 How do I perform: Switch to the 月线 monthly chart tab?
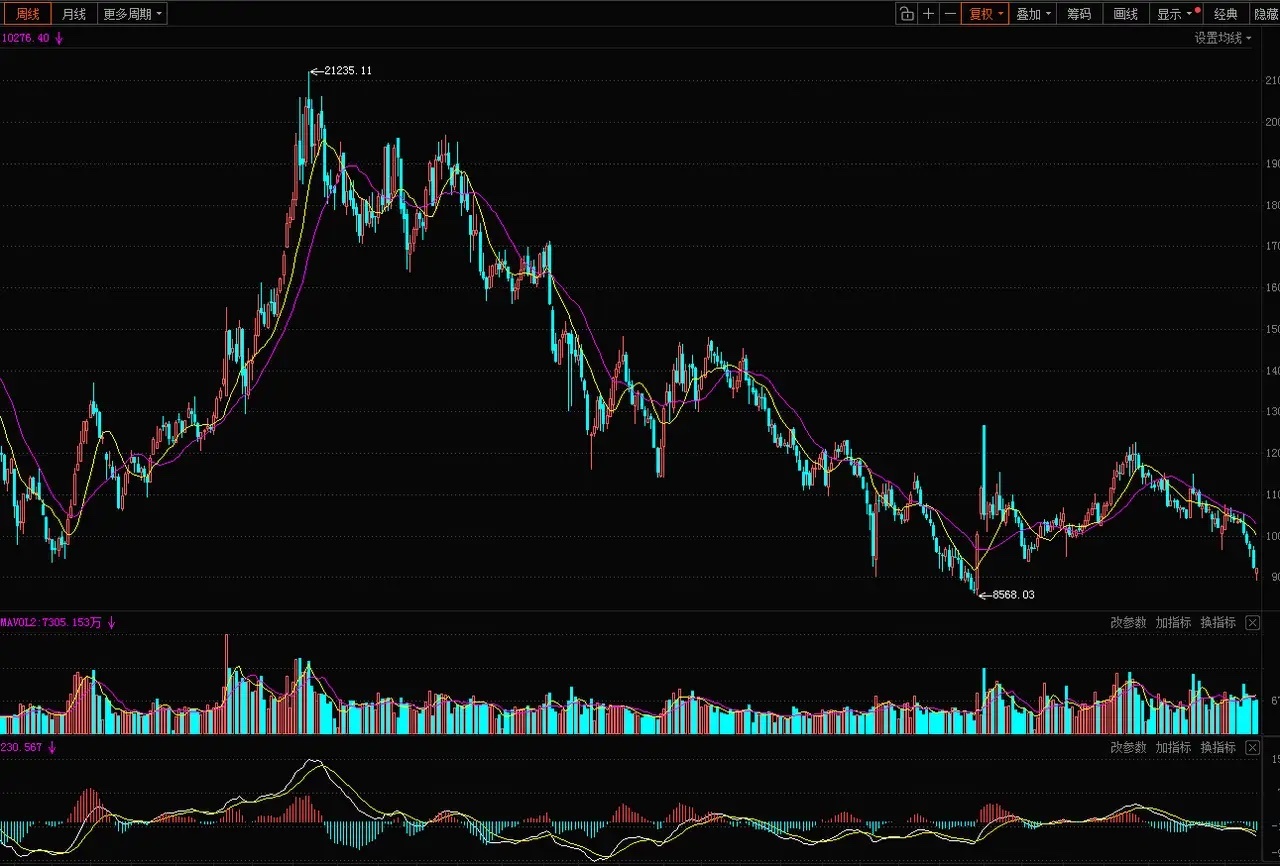pyautogui.click(x=73, y=14)
